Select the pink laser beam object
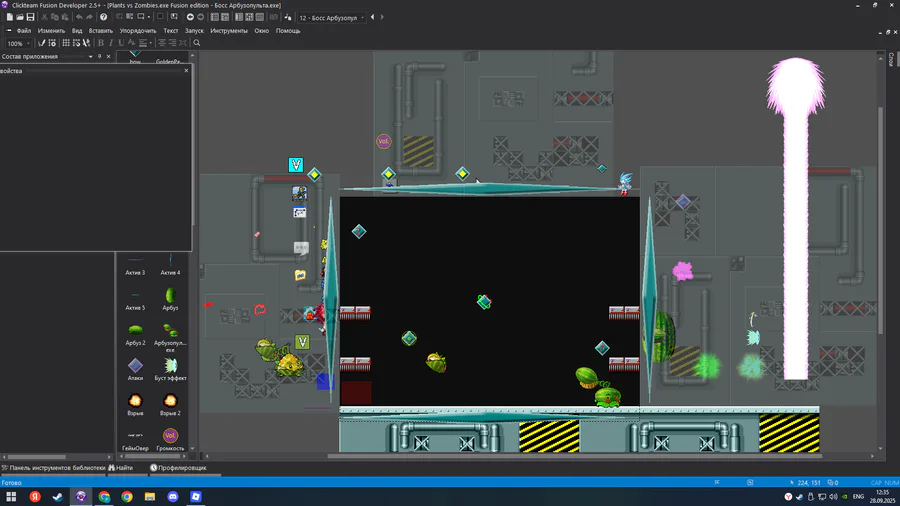 (x=796, y=218)
